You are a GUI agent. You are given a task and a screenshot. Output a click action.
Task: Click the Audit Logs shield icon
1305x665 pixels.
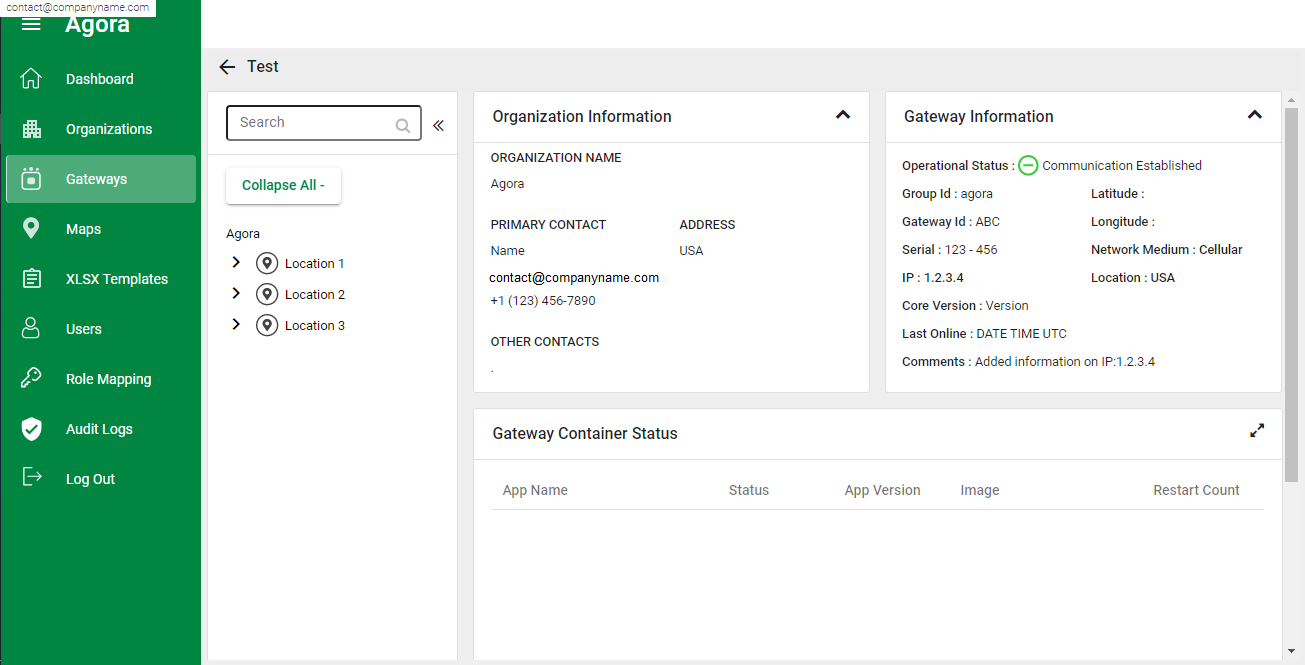[x=31, y=429]
